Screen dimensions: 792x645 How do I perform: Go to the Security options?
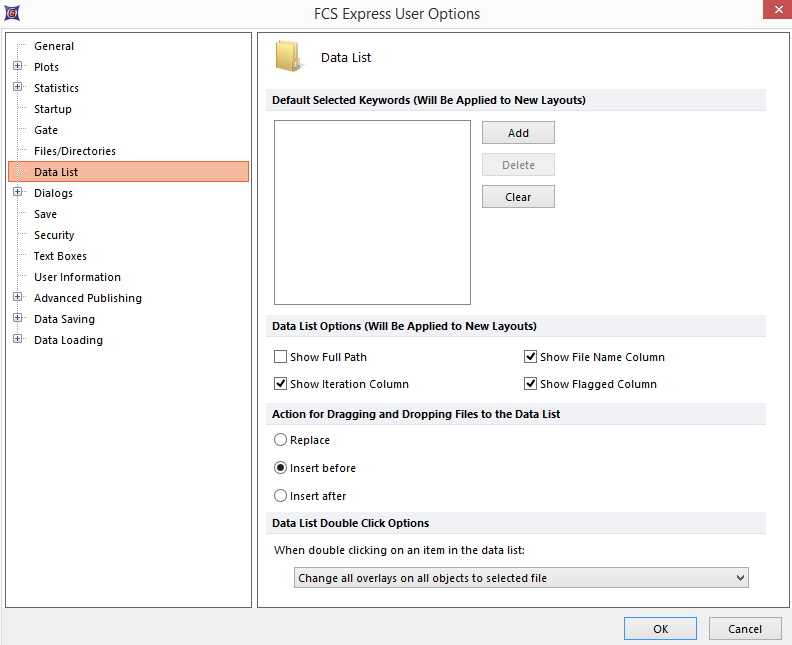54,235
